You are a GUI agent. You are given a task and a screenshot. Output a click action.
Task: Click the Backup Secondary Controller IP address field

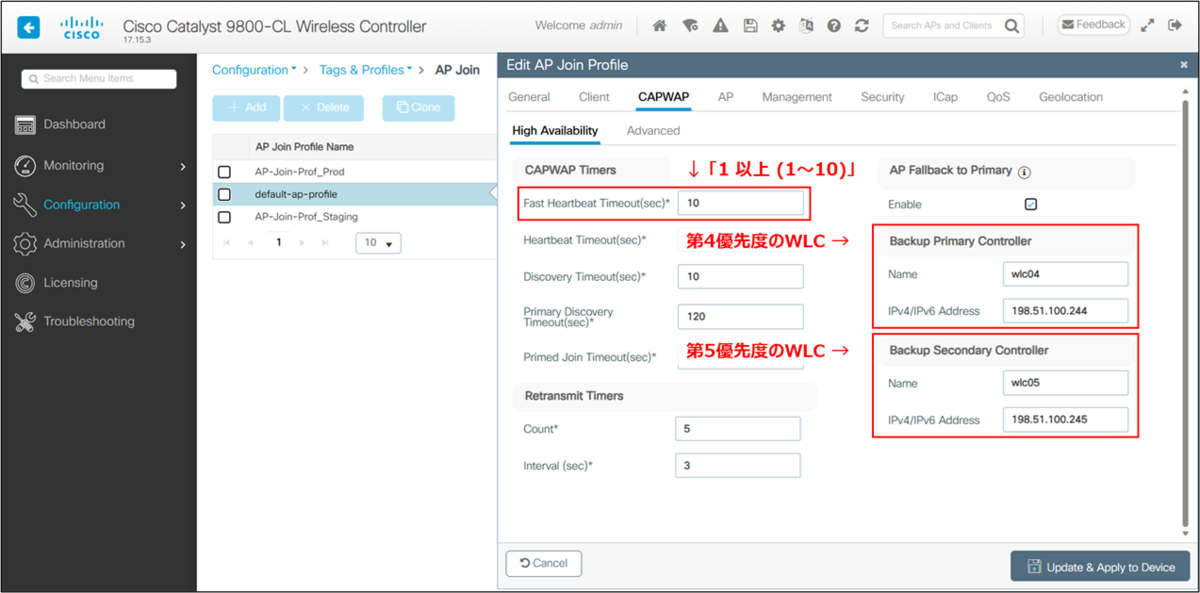[1066, 420]
